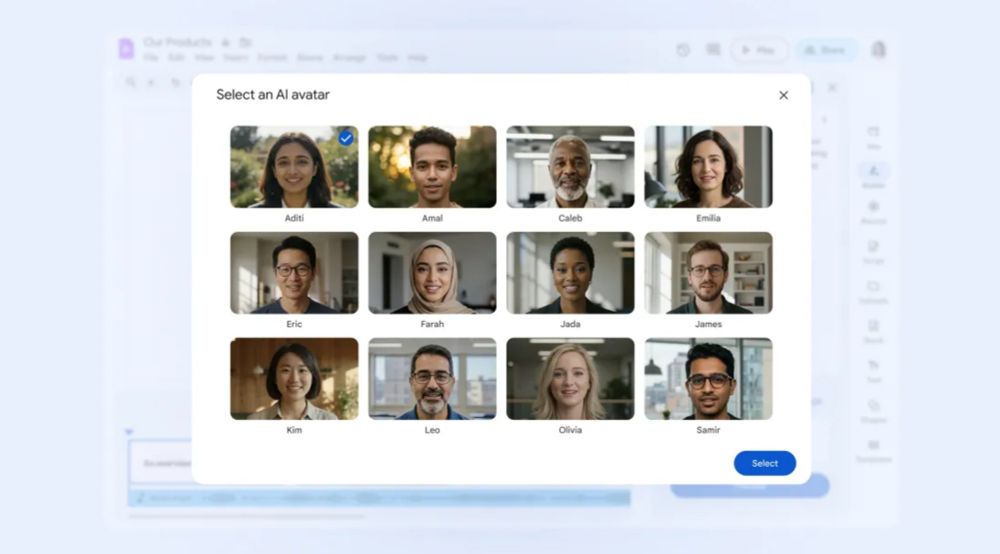
Task: Pick the Jada avatar thumbnail
Action: 570,272
